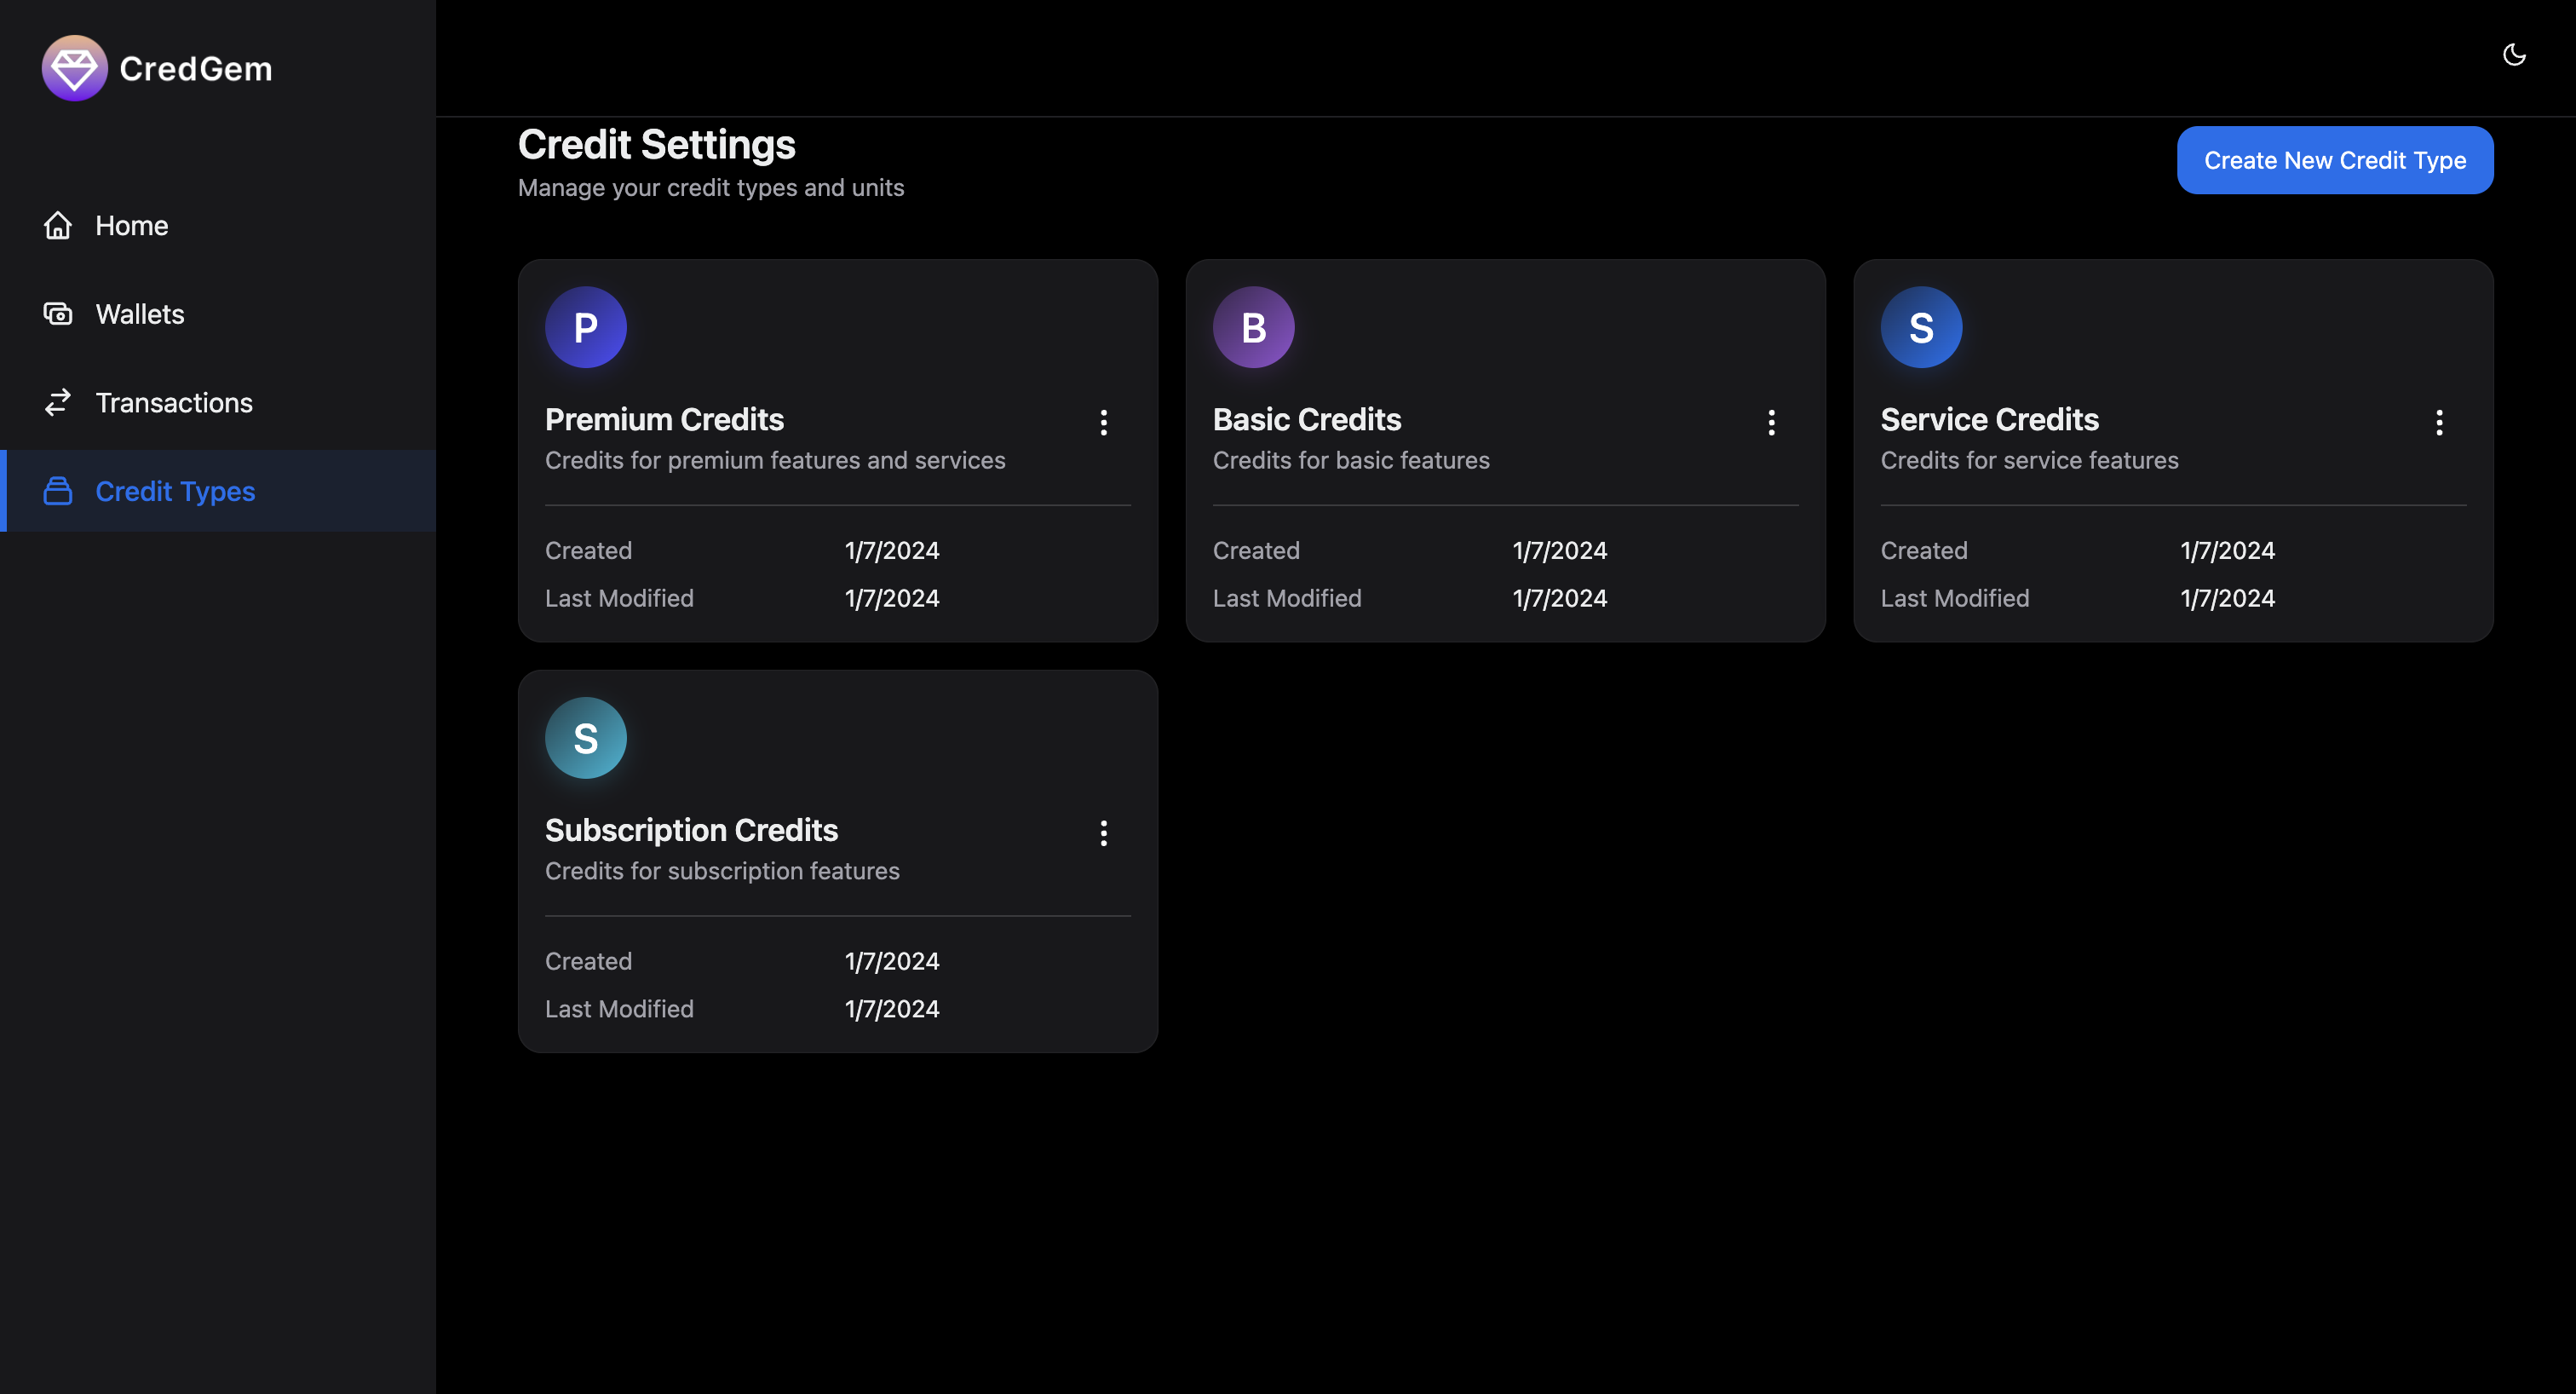Toggle dark mode with moon icon
The image size is (2576, 1394).
click(2513, 55)
